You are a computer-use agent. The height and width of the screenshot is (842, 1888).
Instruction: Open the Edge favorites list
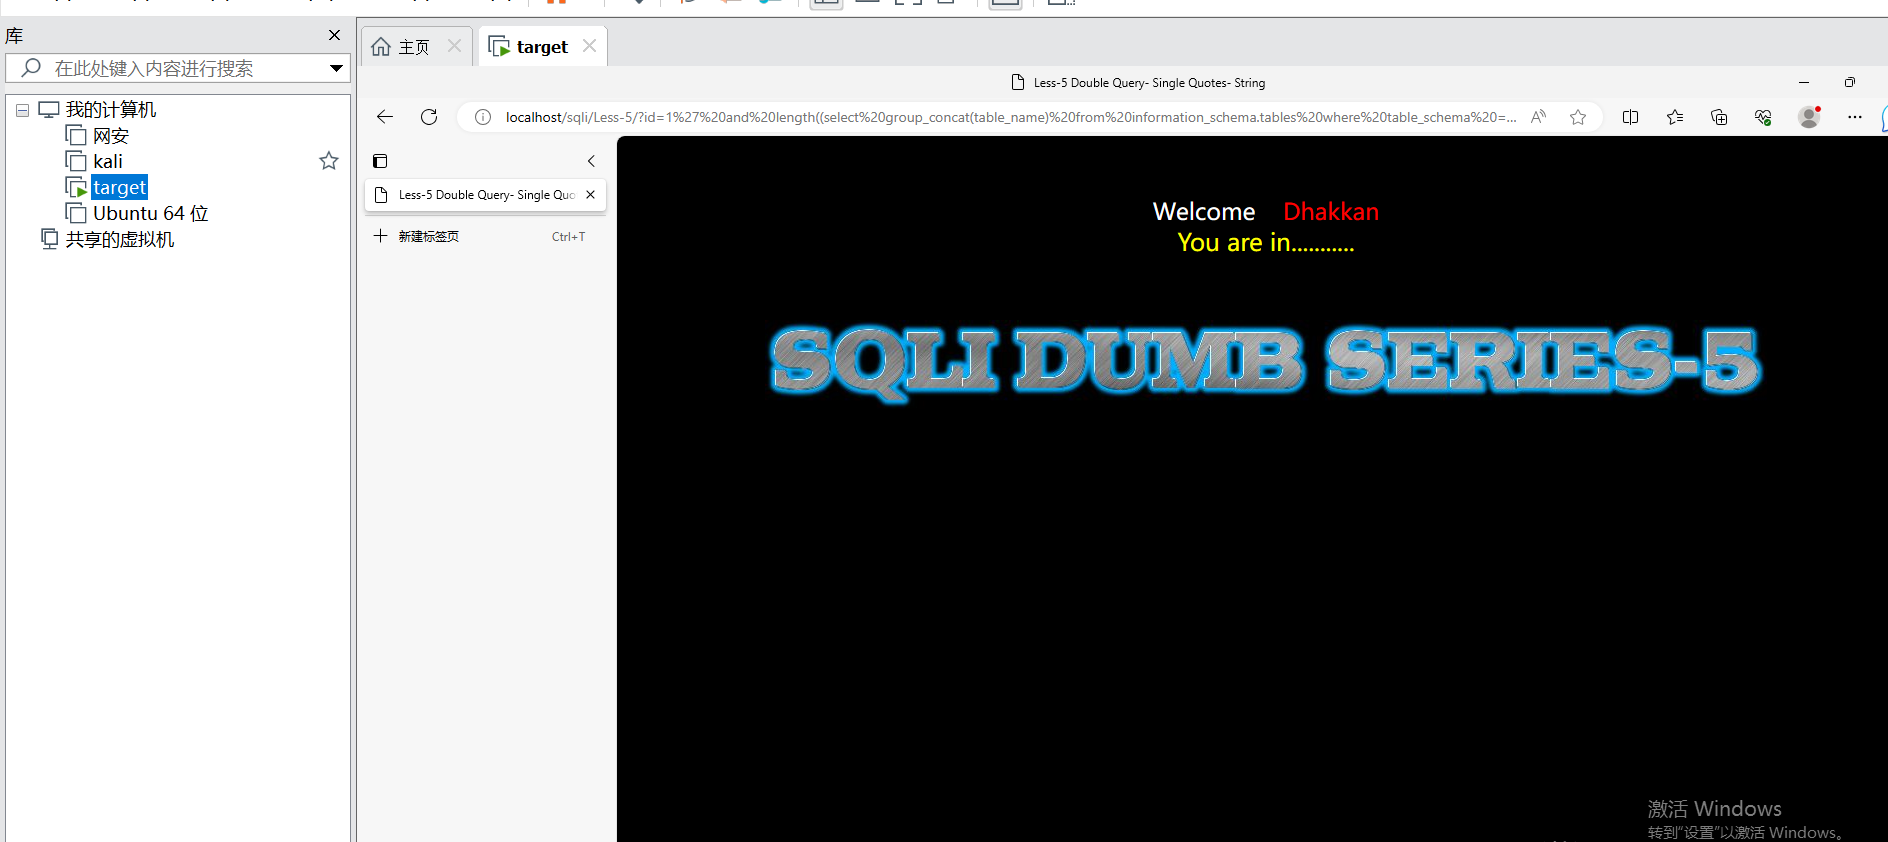tap(1675, 117)
